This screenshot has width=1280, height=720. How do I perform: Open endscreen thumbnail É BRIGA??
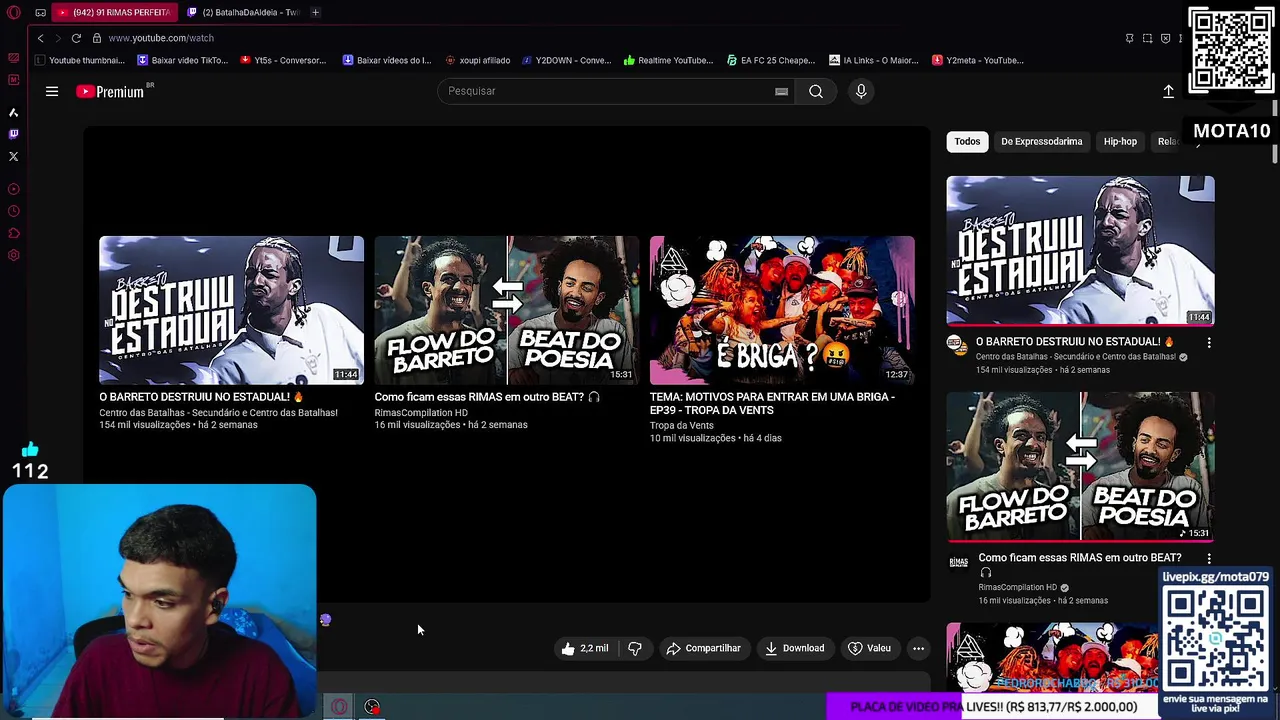(782, 310)
